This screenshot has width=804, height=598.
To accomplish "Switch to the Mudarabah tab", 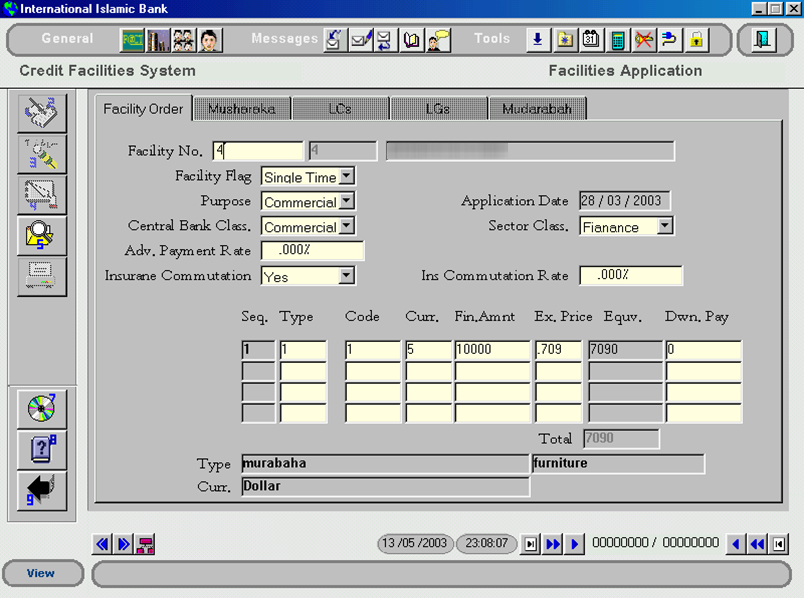I will click(x=537, y=109).
